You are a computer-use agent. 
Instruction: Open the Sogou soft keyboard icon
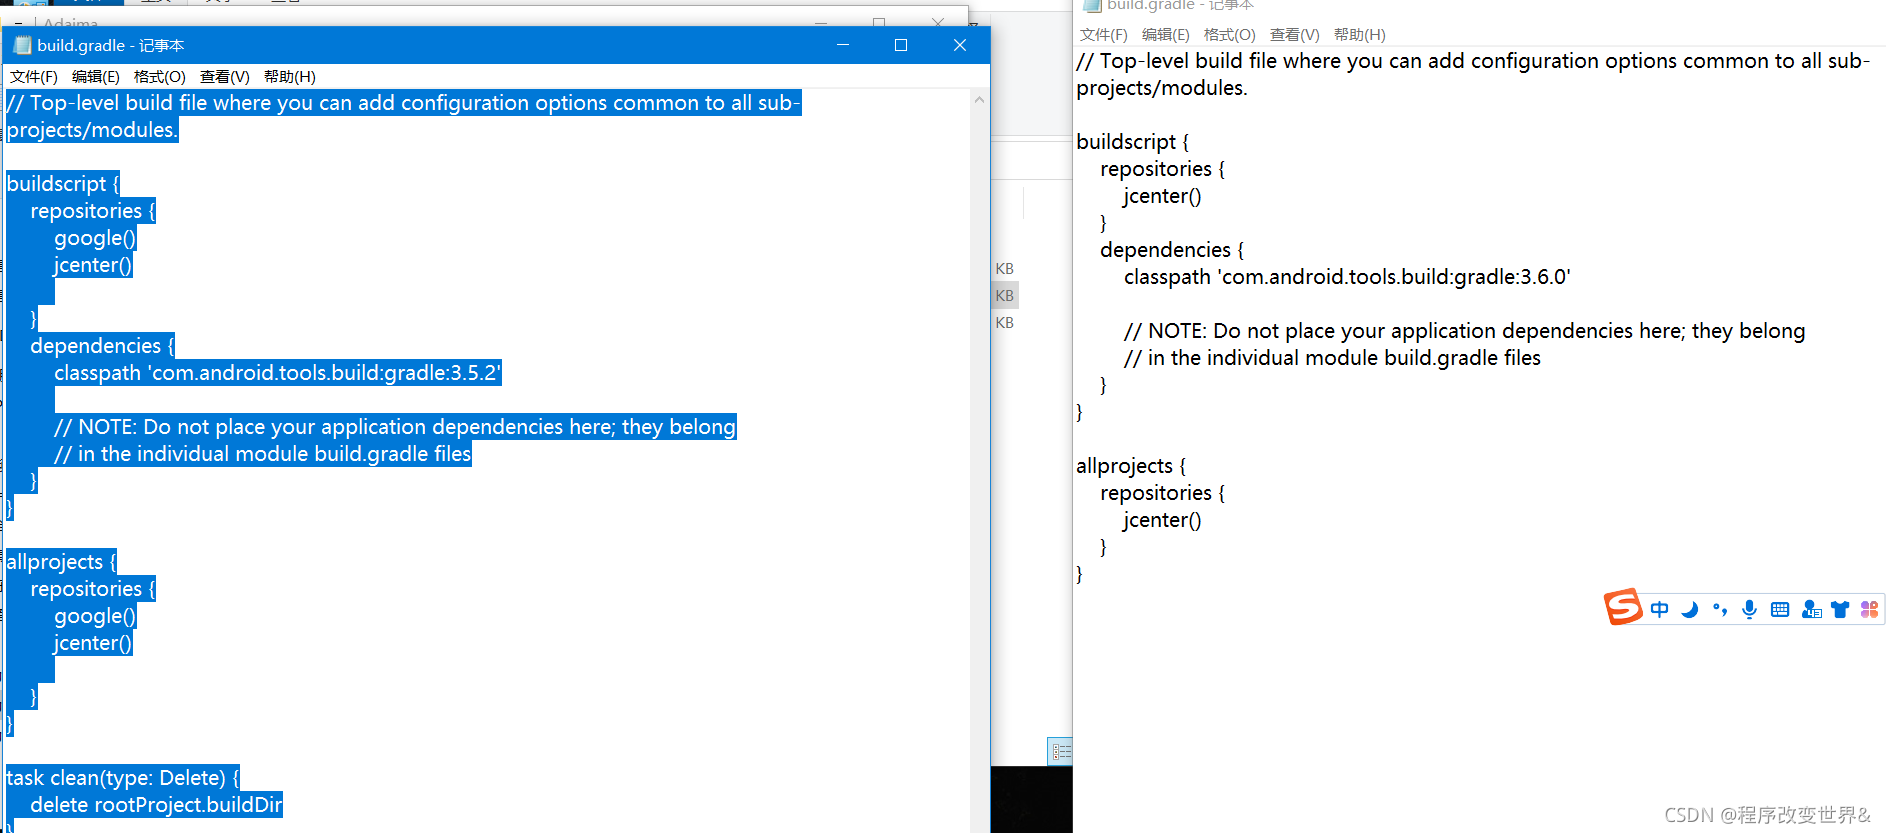(1780, 609)
